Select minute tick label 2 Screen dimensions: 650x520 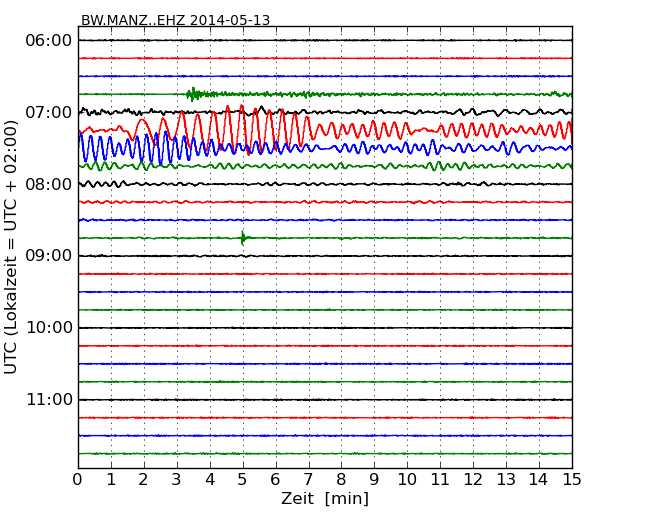point(144,480)
